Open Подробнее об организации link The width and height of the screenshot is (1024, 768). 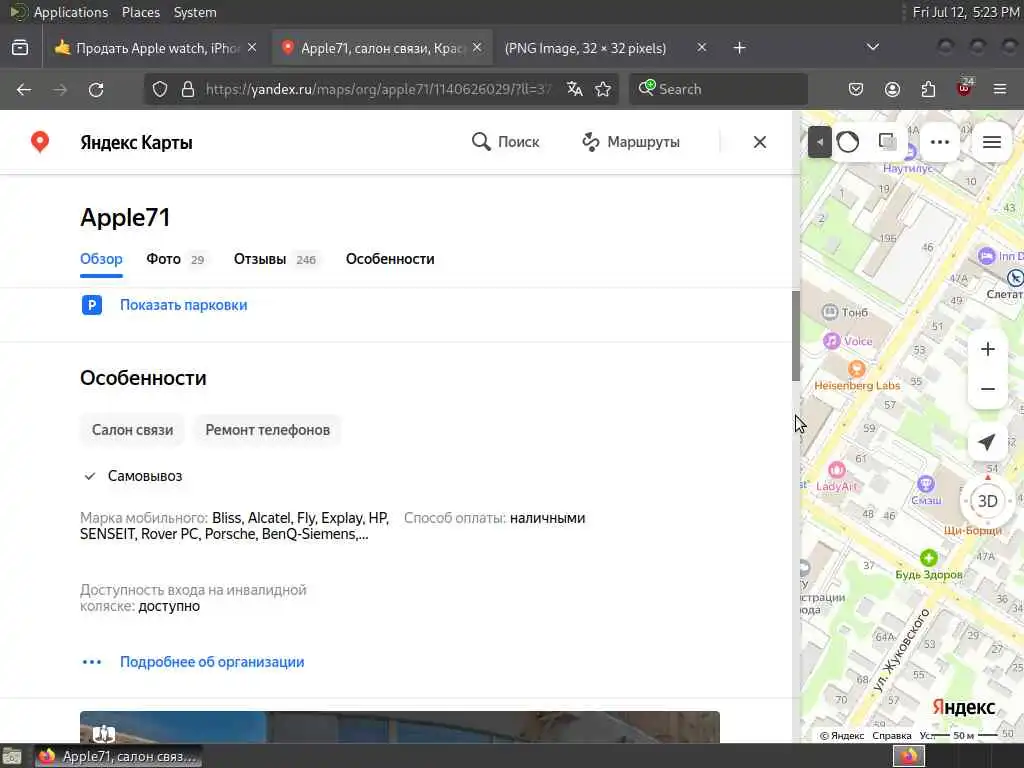click(x=212, y=662)
